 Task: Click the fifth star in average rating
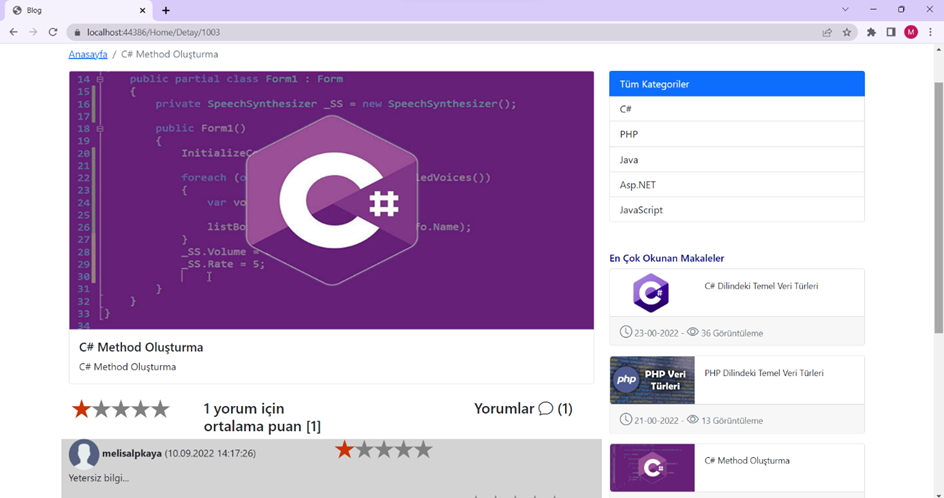[x=160, y=409]
